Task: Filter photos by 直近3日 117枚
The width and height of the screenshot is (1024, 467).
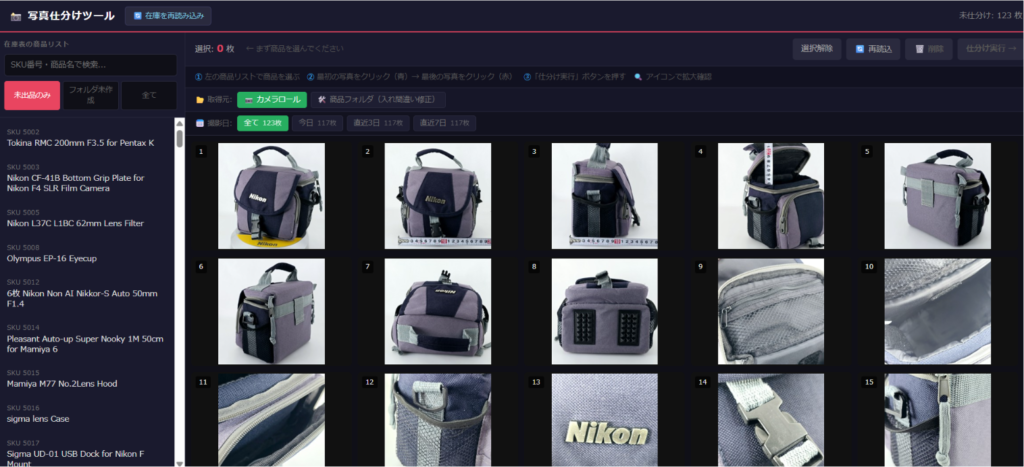Action: [x=378, y=123]
